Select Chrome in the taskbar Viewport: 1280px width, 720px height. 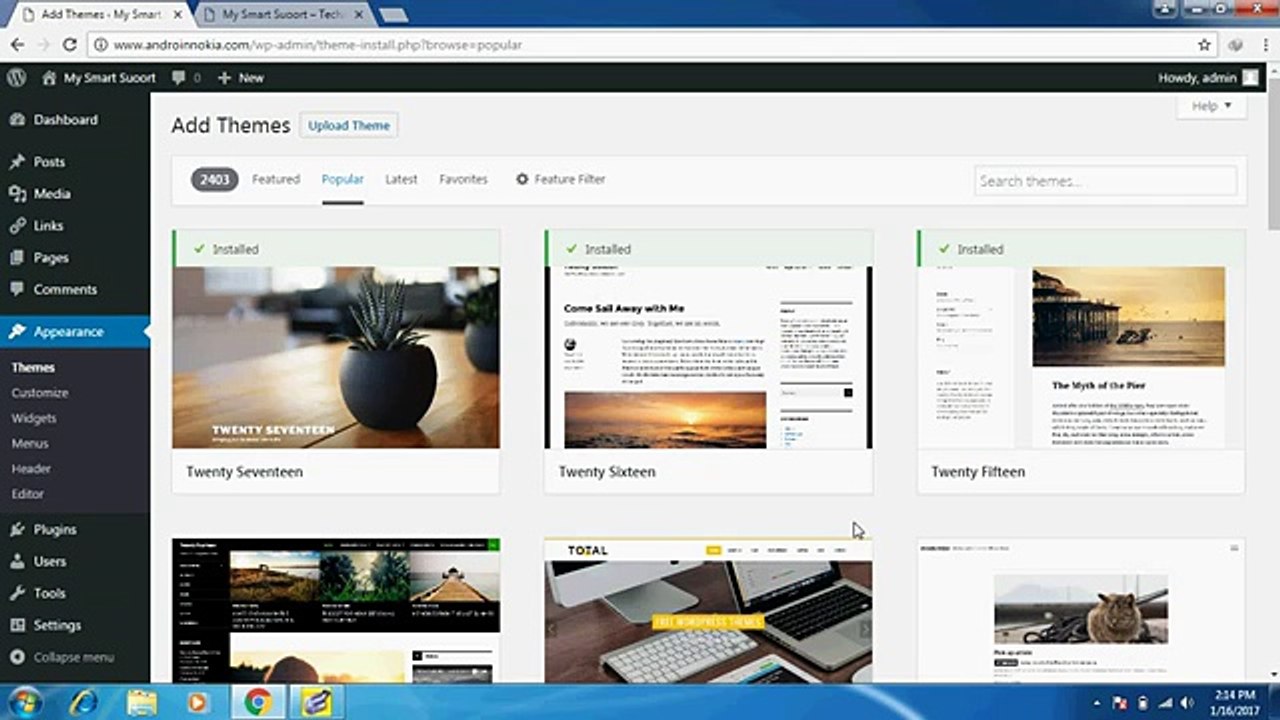pos(258,702)
